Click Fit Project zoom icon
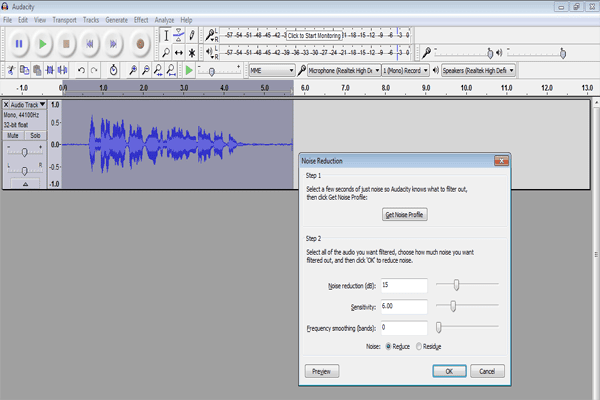This screenshot has height=400, width=600. pyautogui.click(x=171, y=70)
